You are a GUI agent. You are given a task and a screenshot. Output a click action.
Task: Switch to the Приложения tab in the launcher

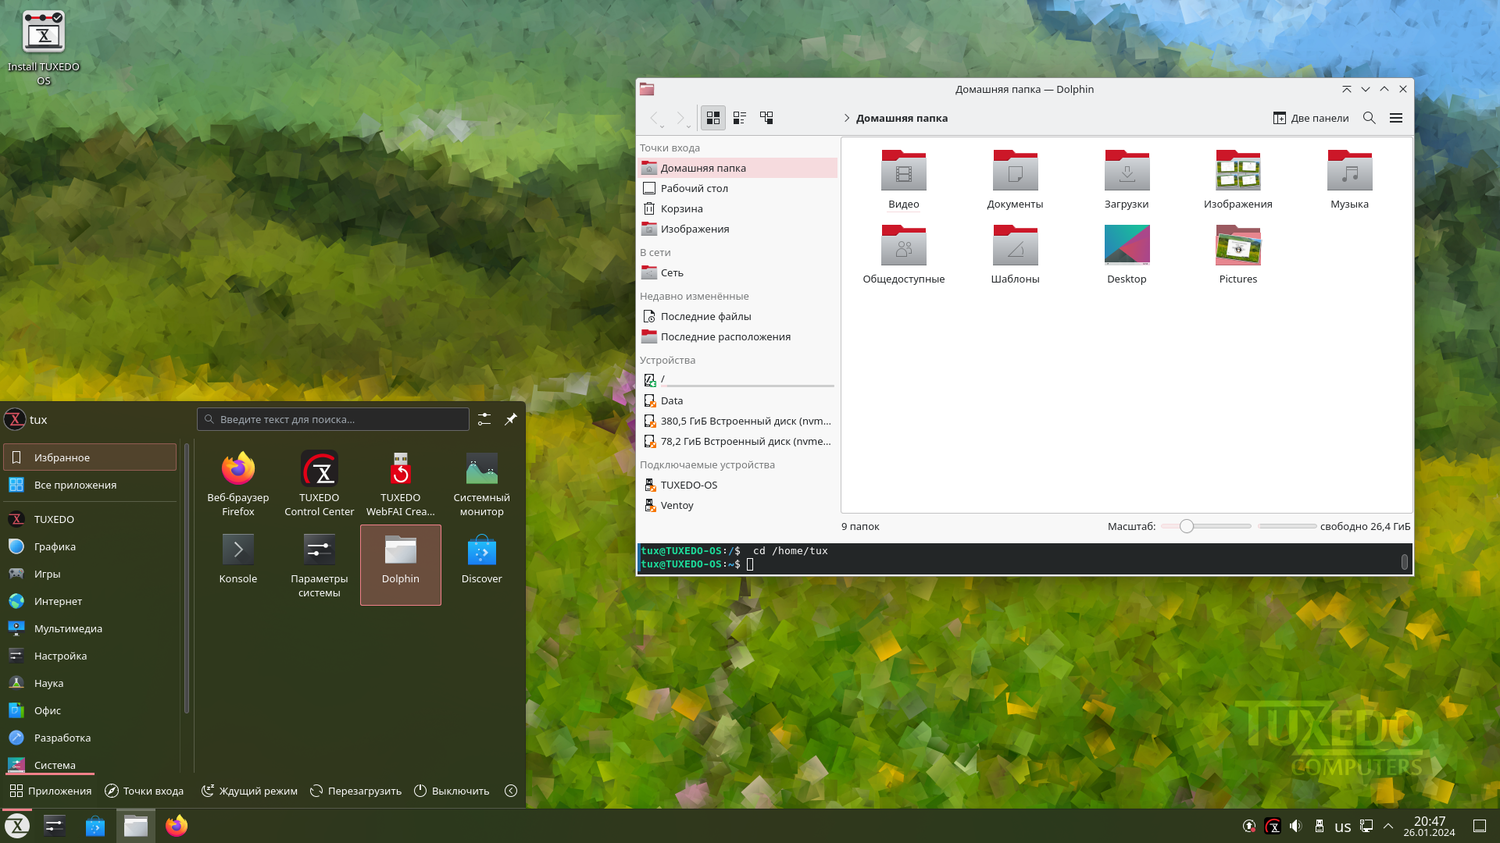50,791
